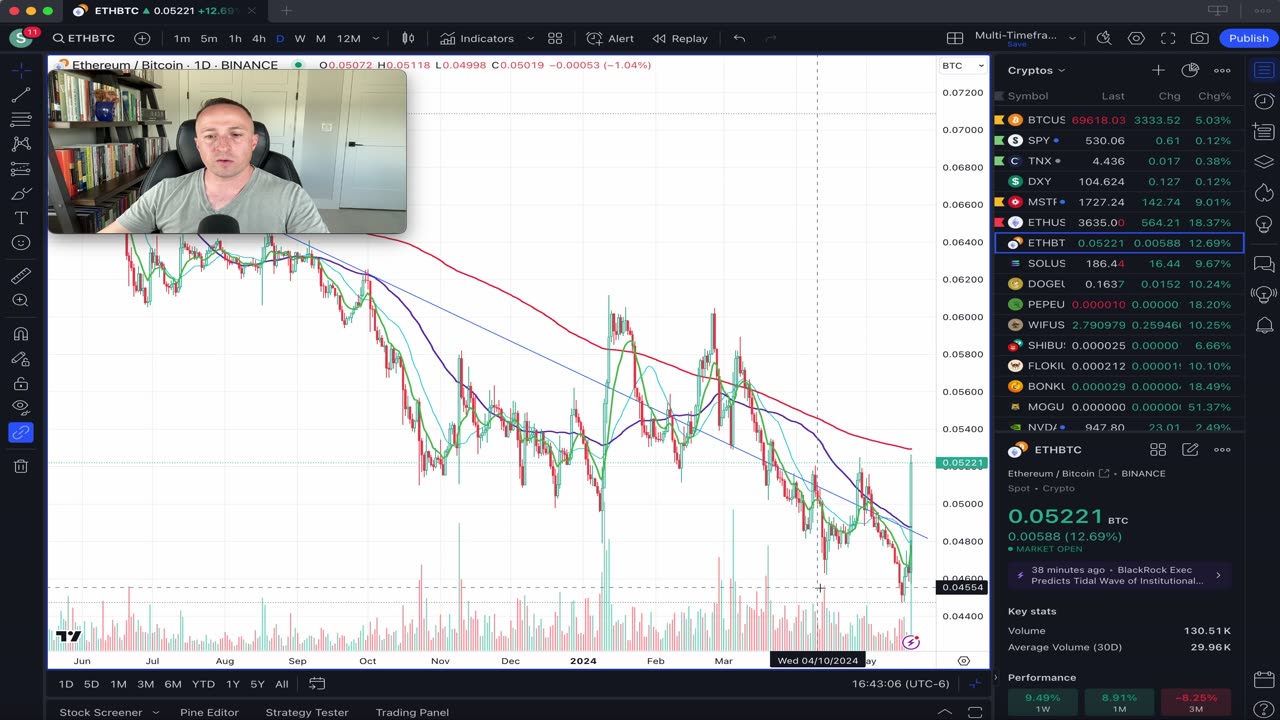Set the 1Y date range
This screenshot has height=720, width=1280.
coord(232,684)
